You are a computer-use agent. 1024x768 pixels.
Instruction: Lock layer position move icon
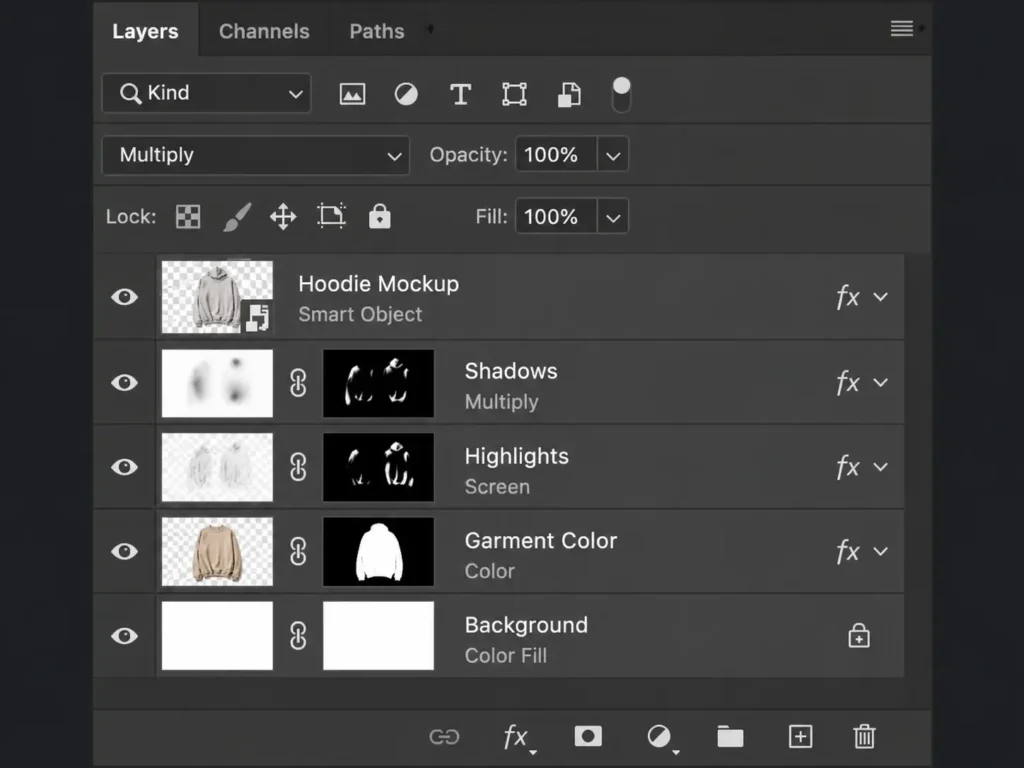(x=283, y=217)
